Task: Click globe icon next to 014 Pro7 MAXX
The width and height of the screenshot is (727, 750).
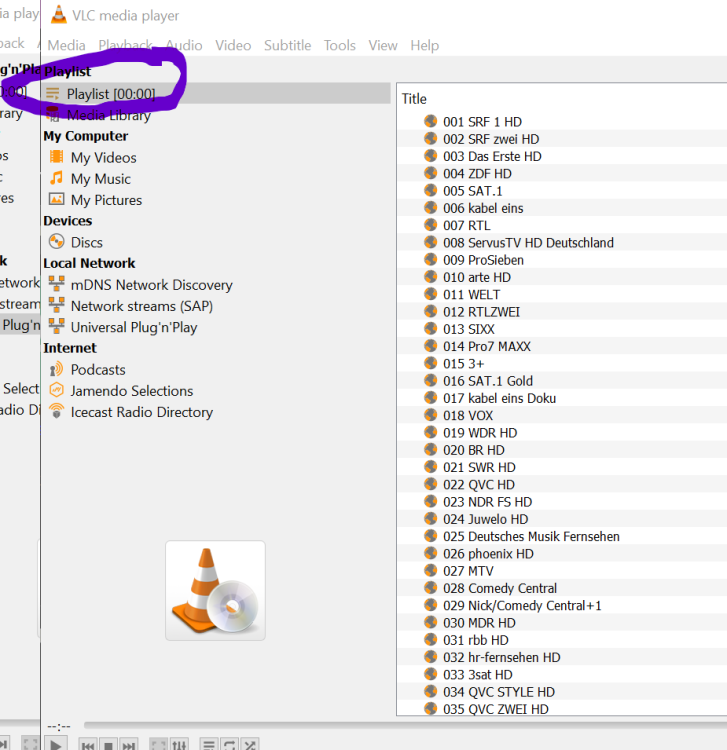Action: tap(430, 345)
